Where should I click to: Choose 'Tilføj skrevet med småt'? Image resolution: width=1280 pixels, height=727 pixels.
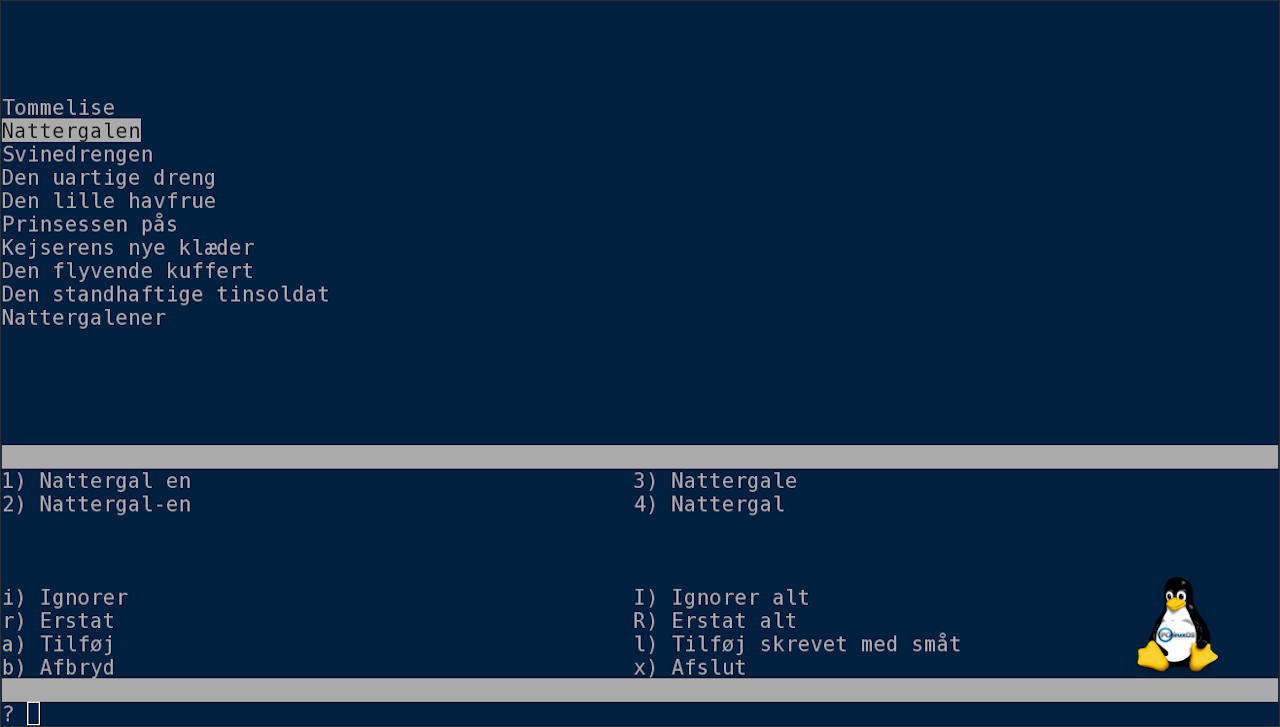[x=797, y=644]
